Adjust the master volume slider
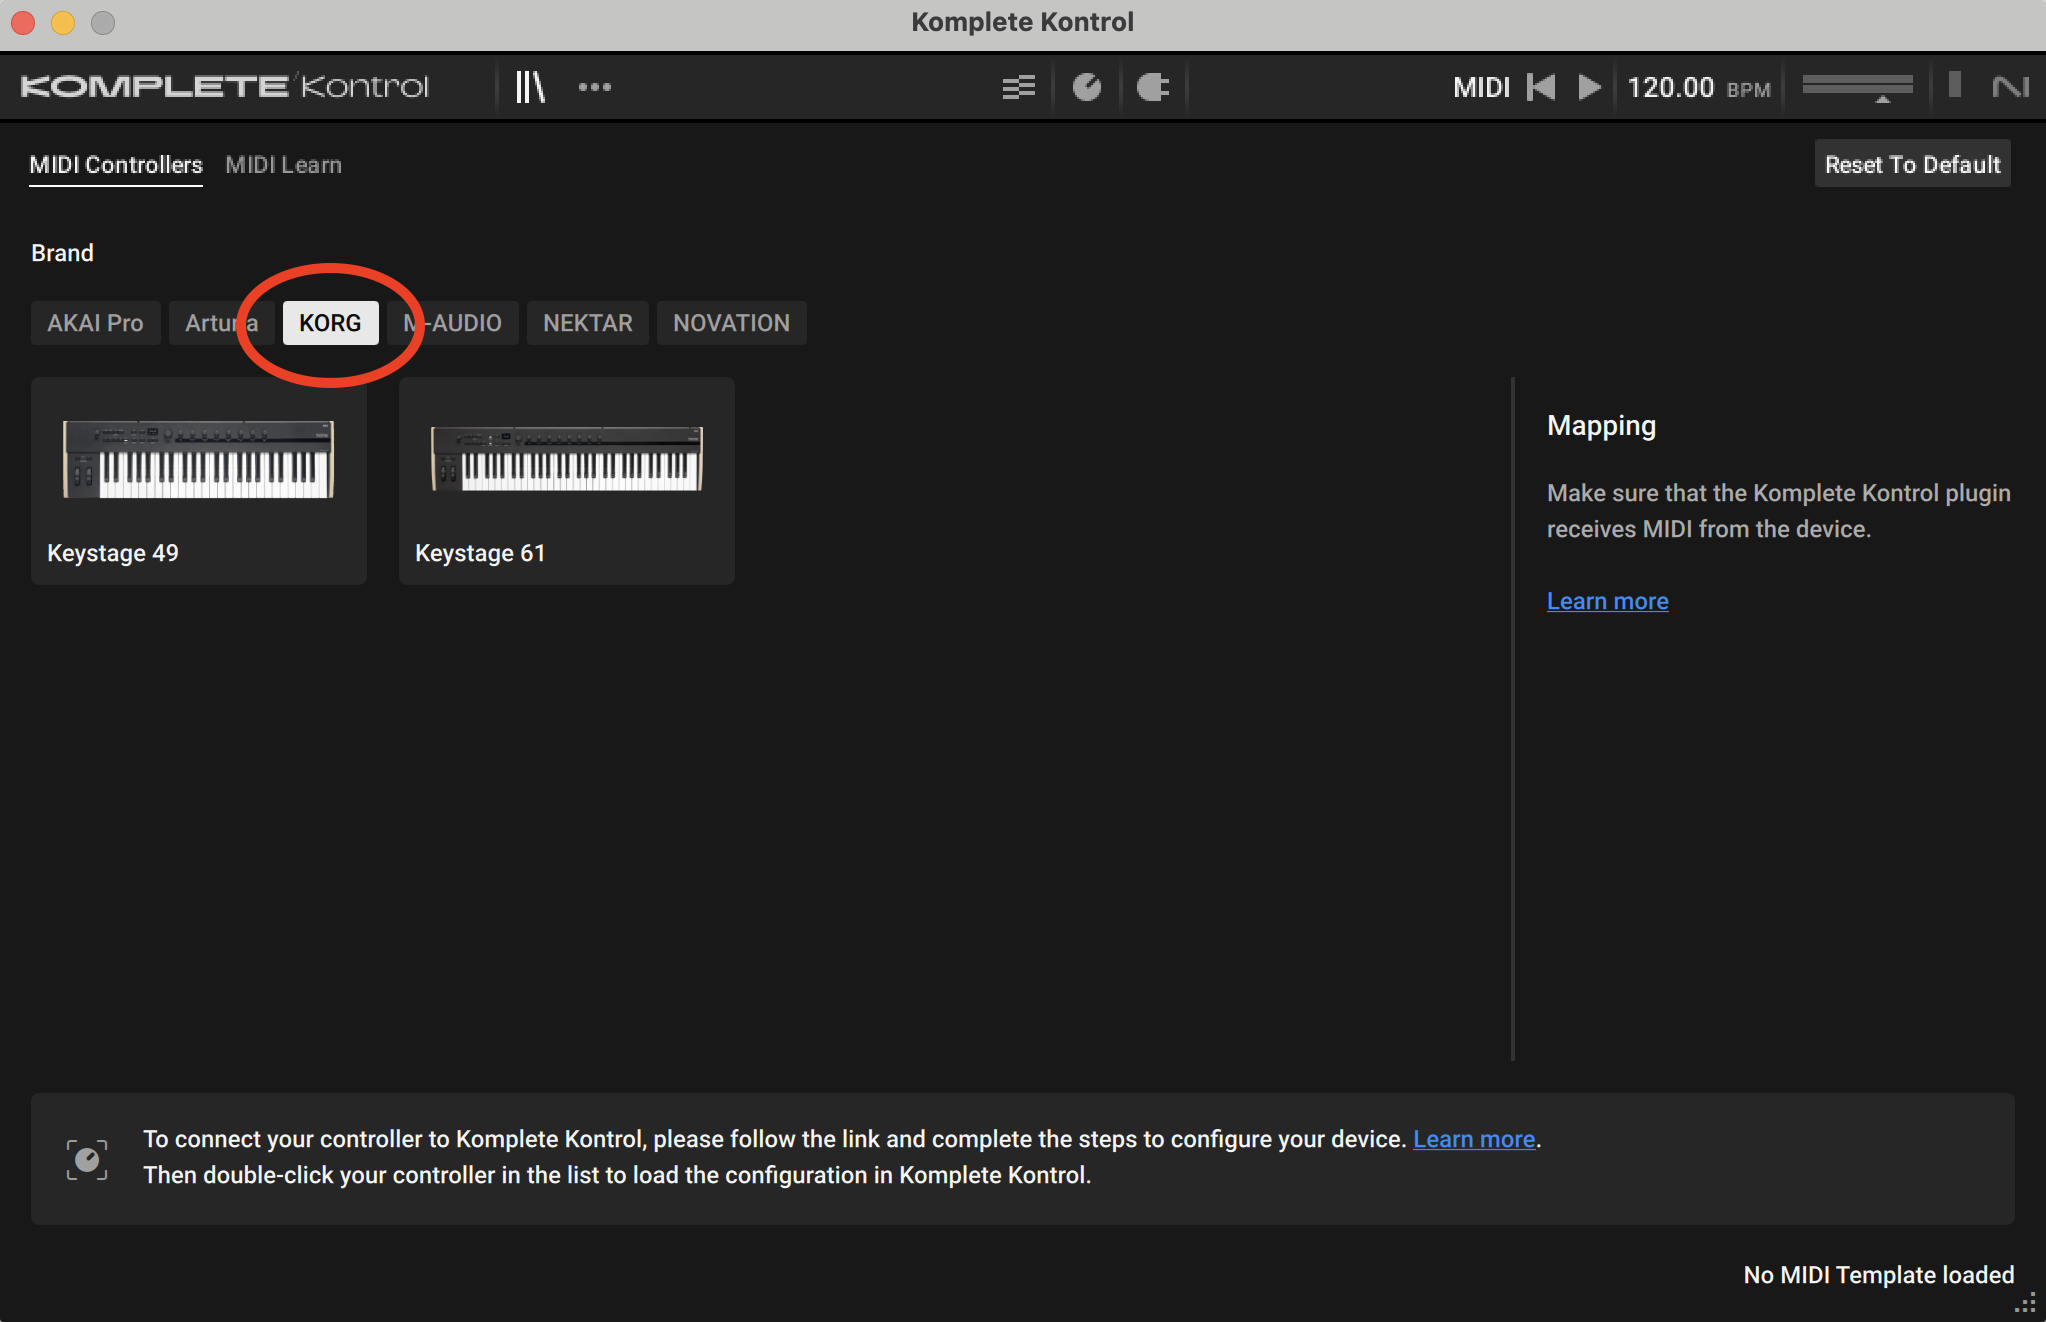2046x1322 pixels. click(1857, 87)
